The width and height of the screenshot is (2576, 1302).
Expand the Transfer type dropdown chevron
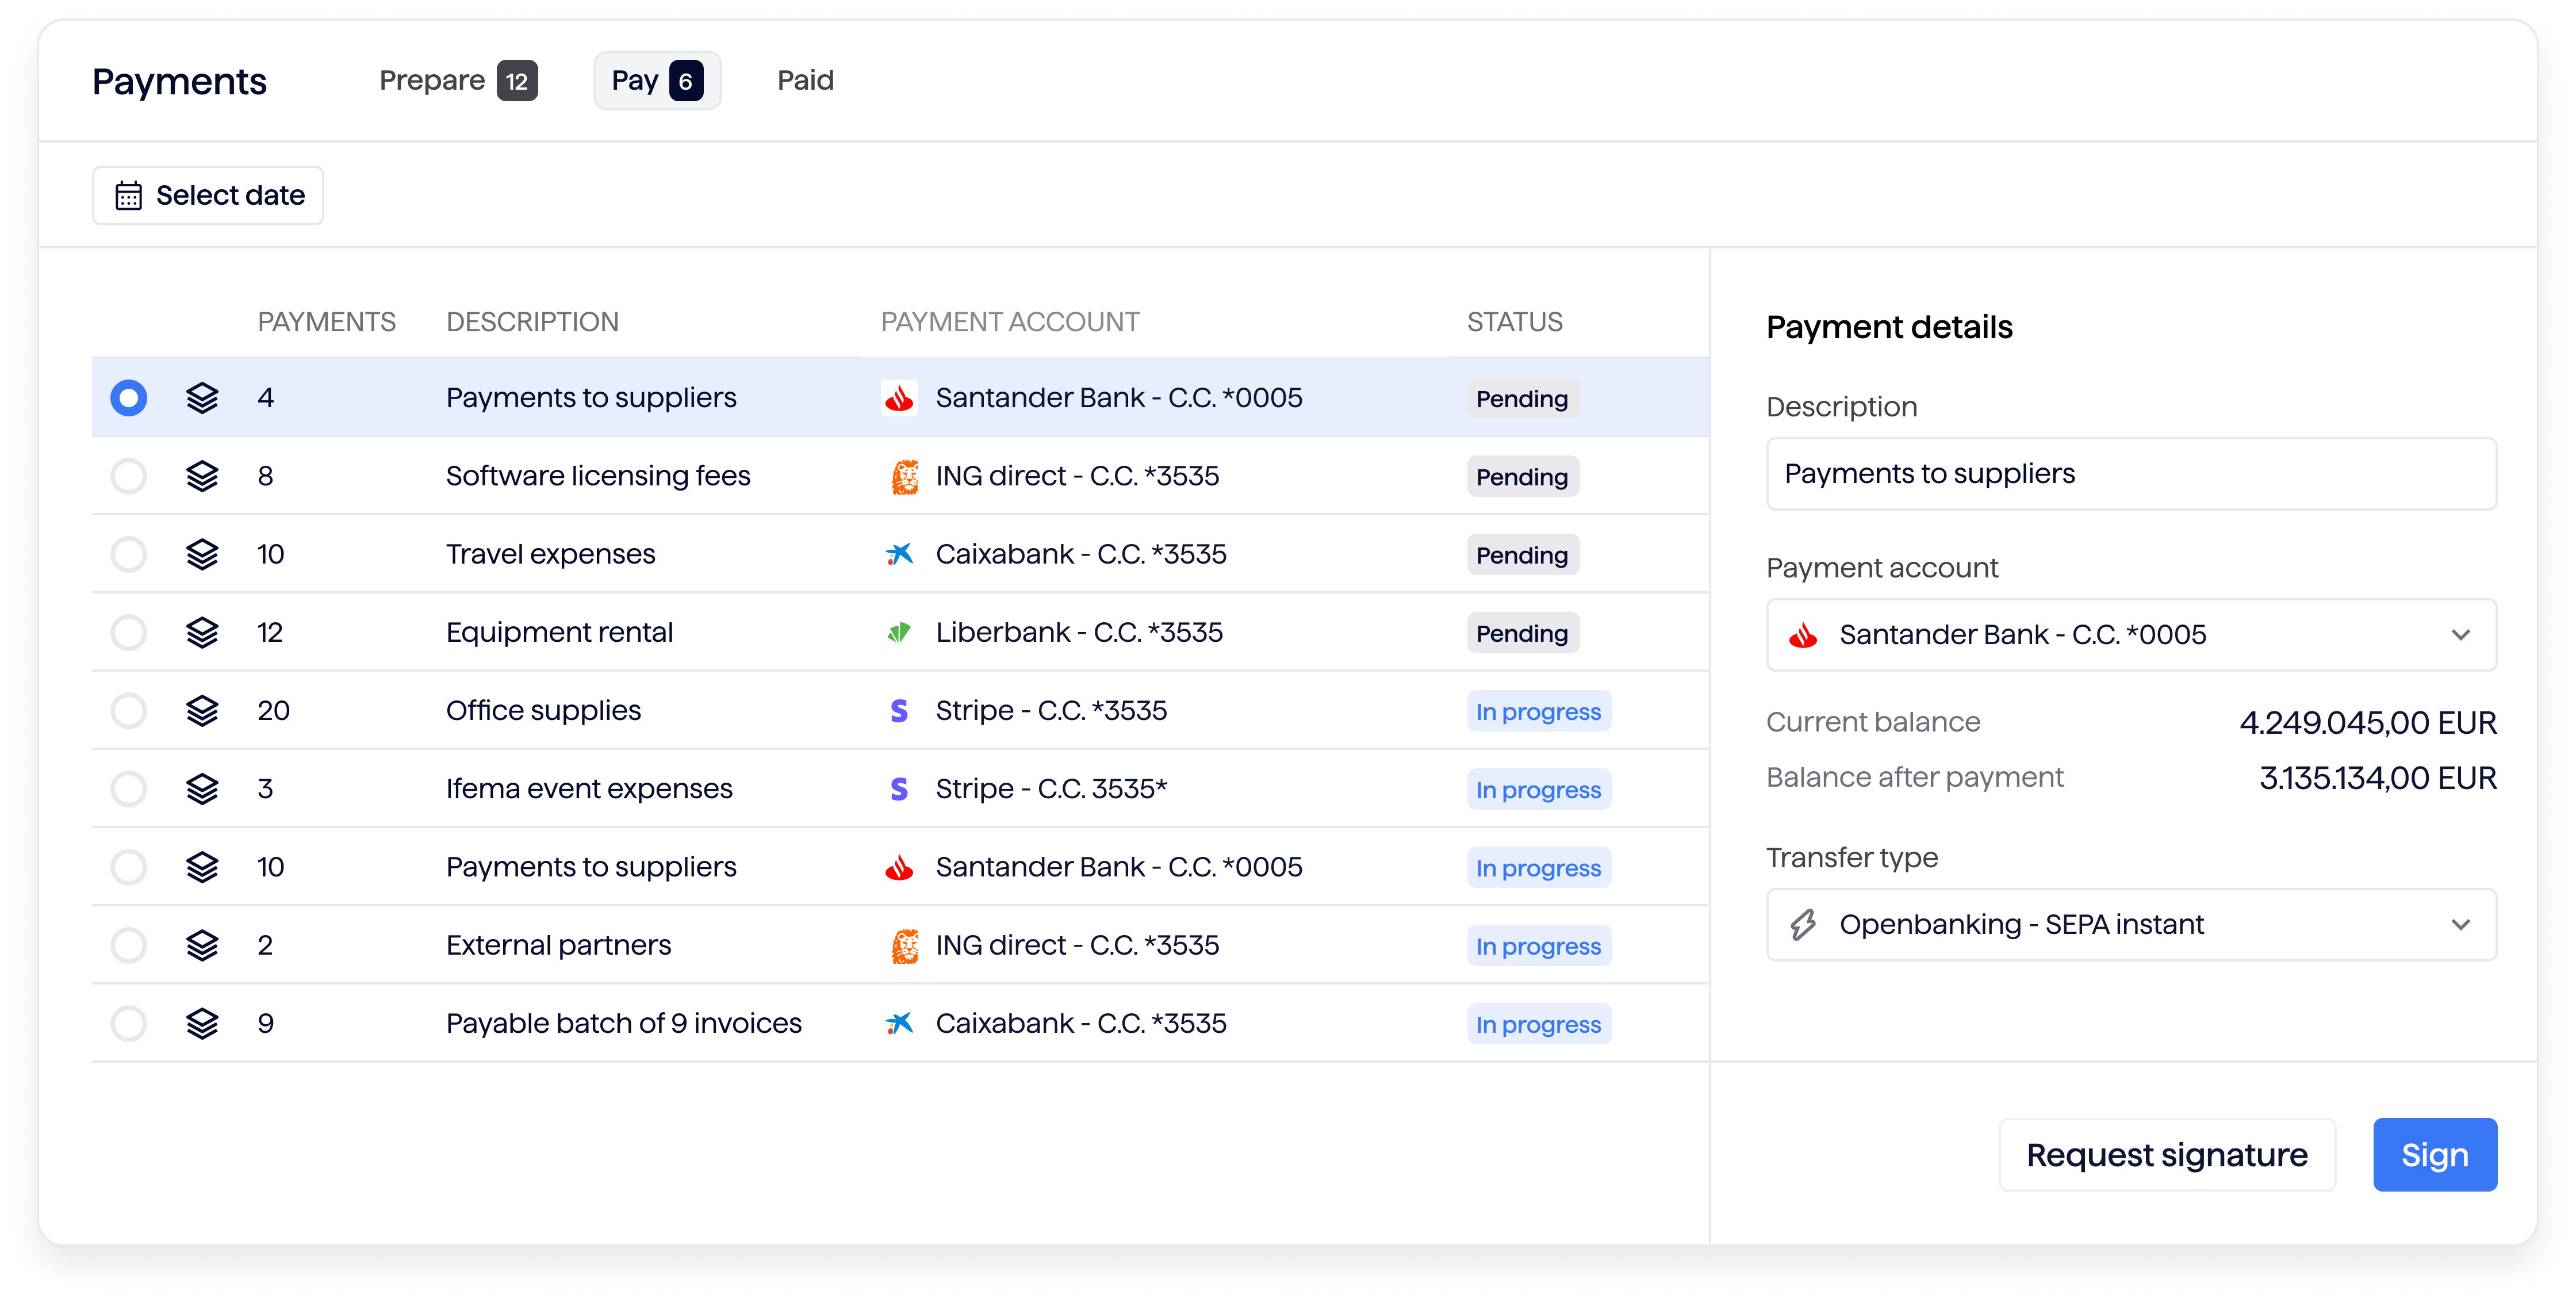pyautogui.click(x=2461, y=925)
